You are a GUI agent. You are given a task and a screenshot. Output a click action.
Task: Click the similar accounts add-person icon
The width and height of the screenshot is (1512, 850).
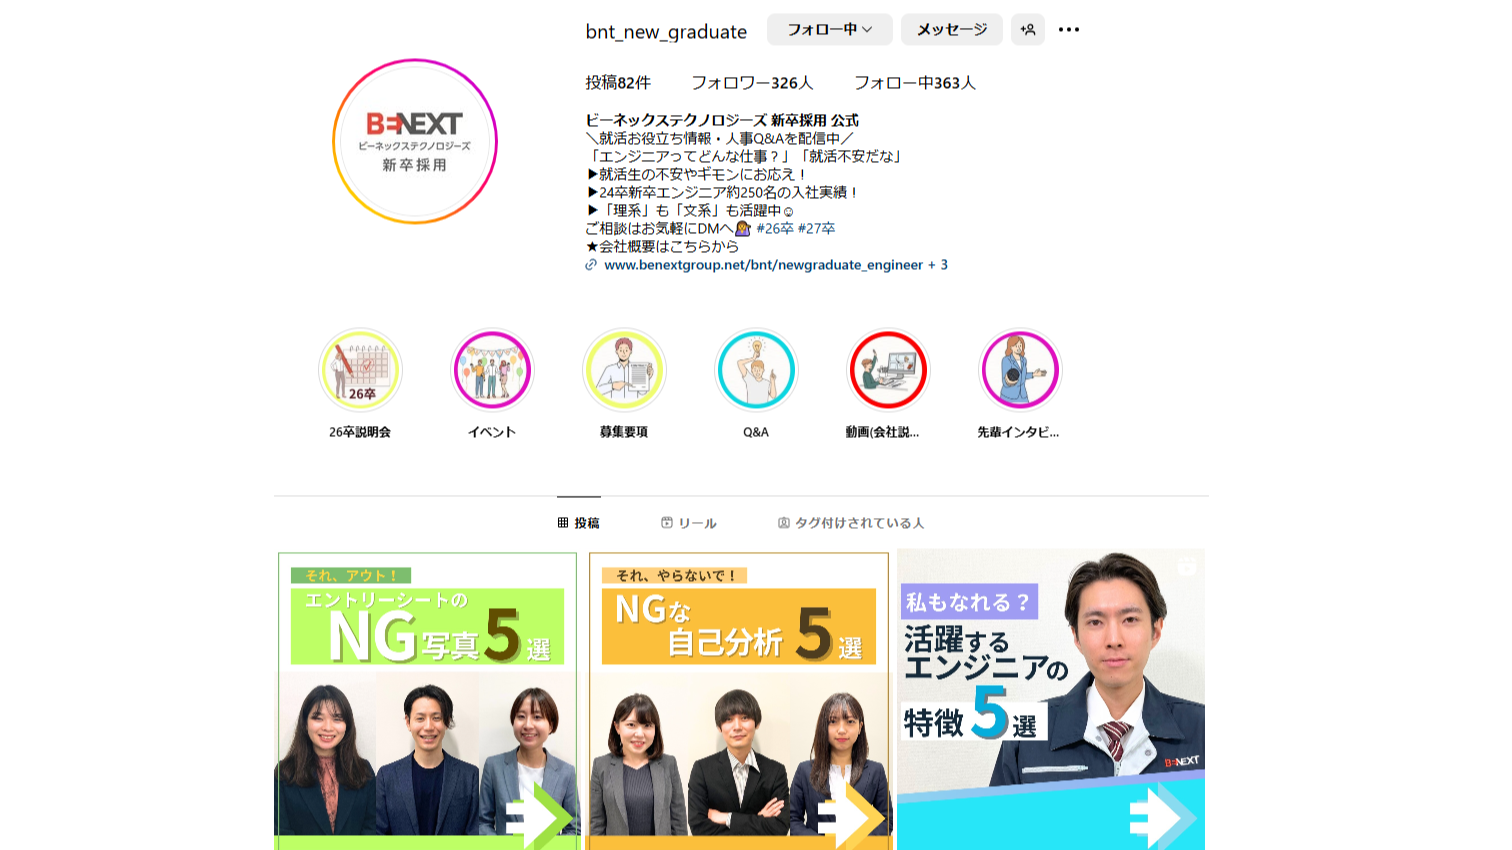pyautogui.click(x=1027, y=30)
